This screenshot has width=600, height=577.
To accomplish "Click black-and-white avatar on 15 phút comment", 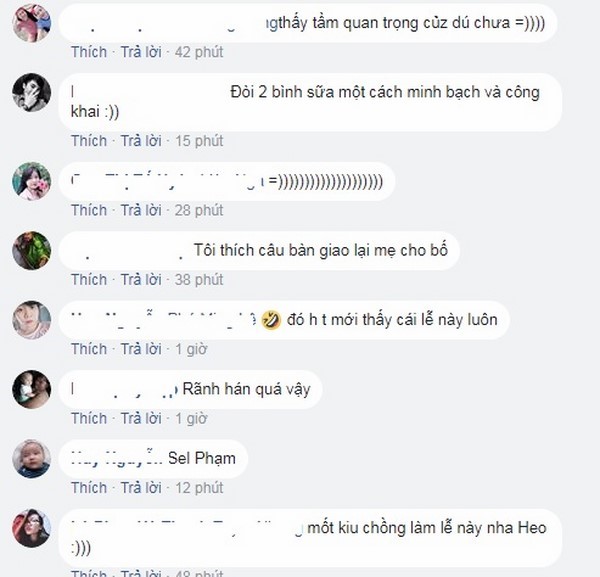I will [31, 93].
